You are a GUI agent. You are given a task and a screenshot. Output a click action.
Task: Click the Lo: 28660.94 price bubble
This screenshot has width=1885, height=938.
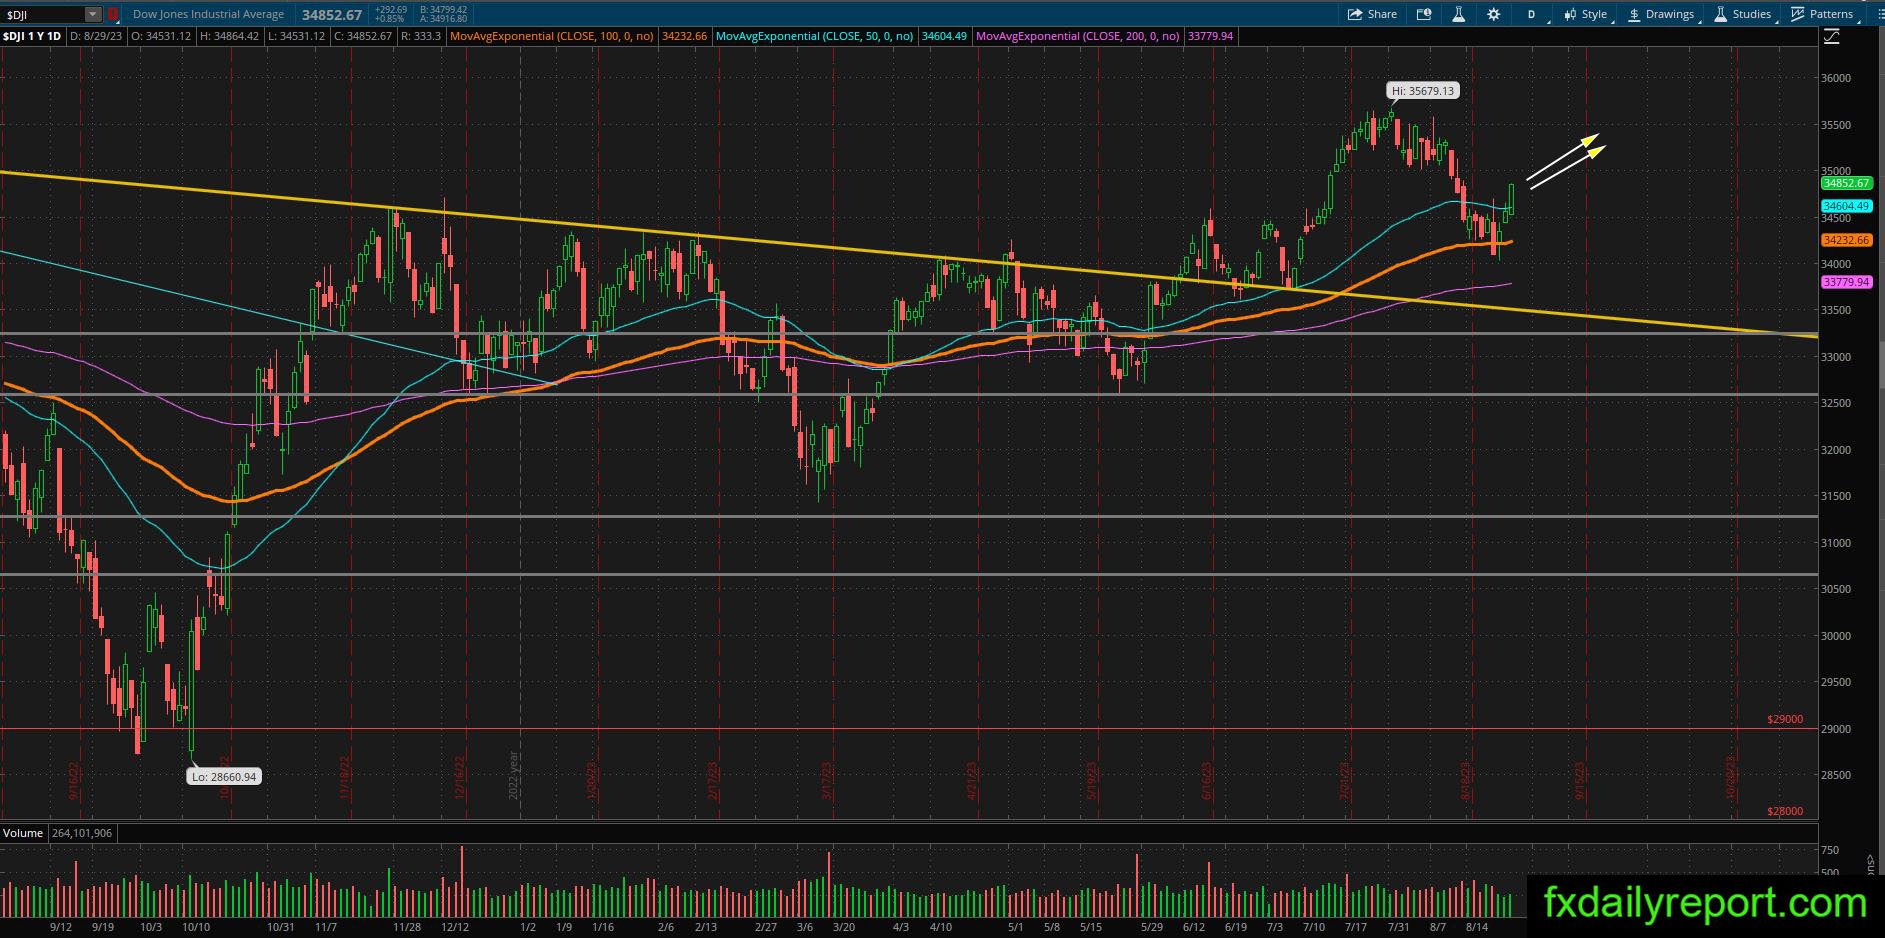click(224, 777)
